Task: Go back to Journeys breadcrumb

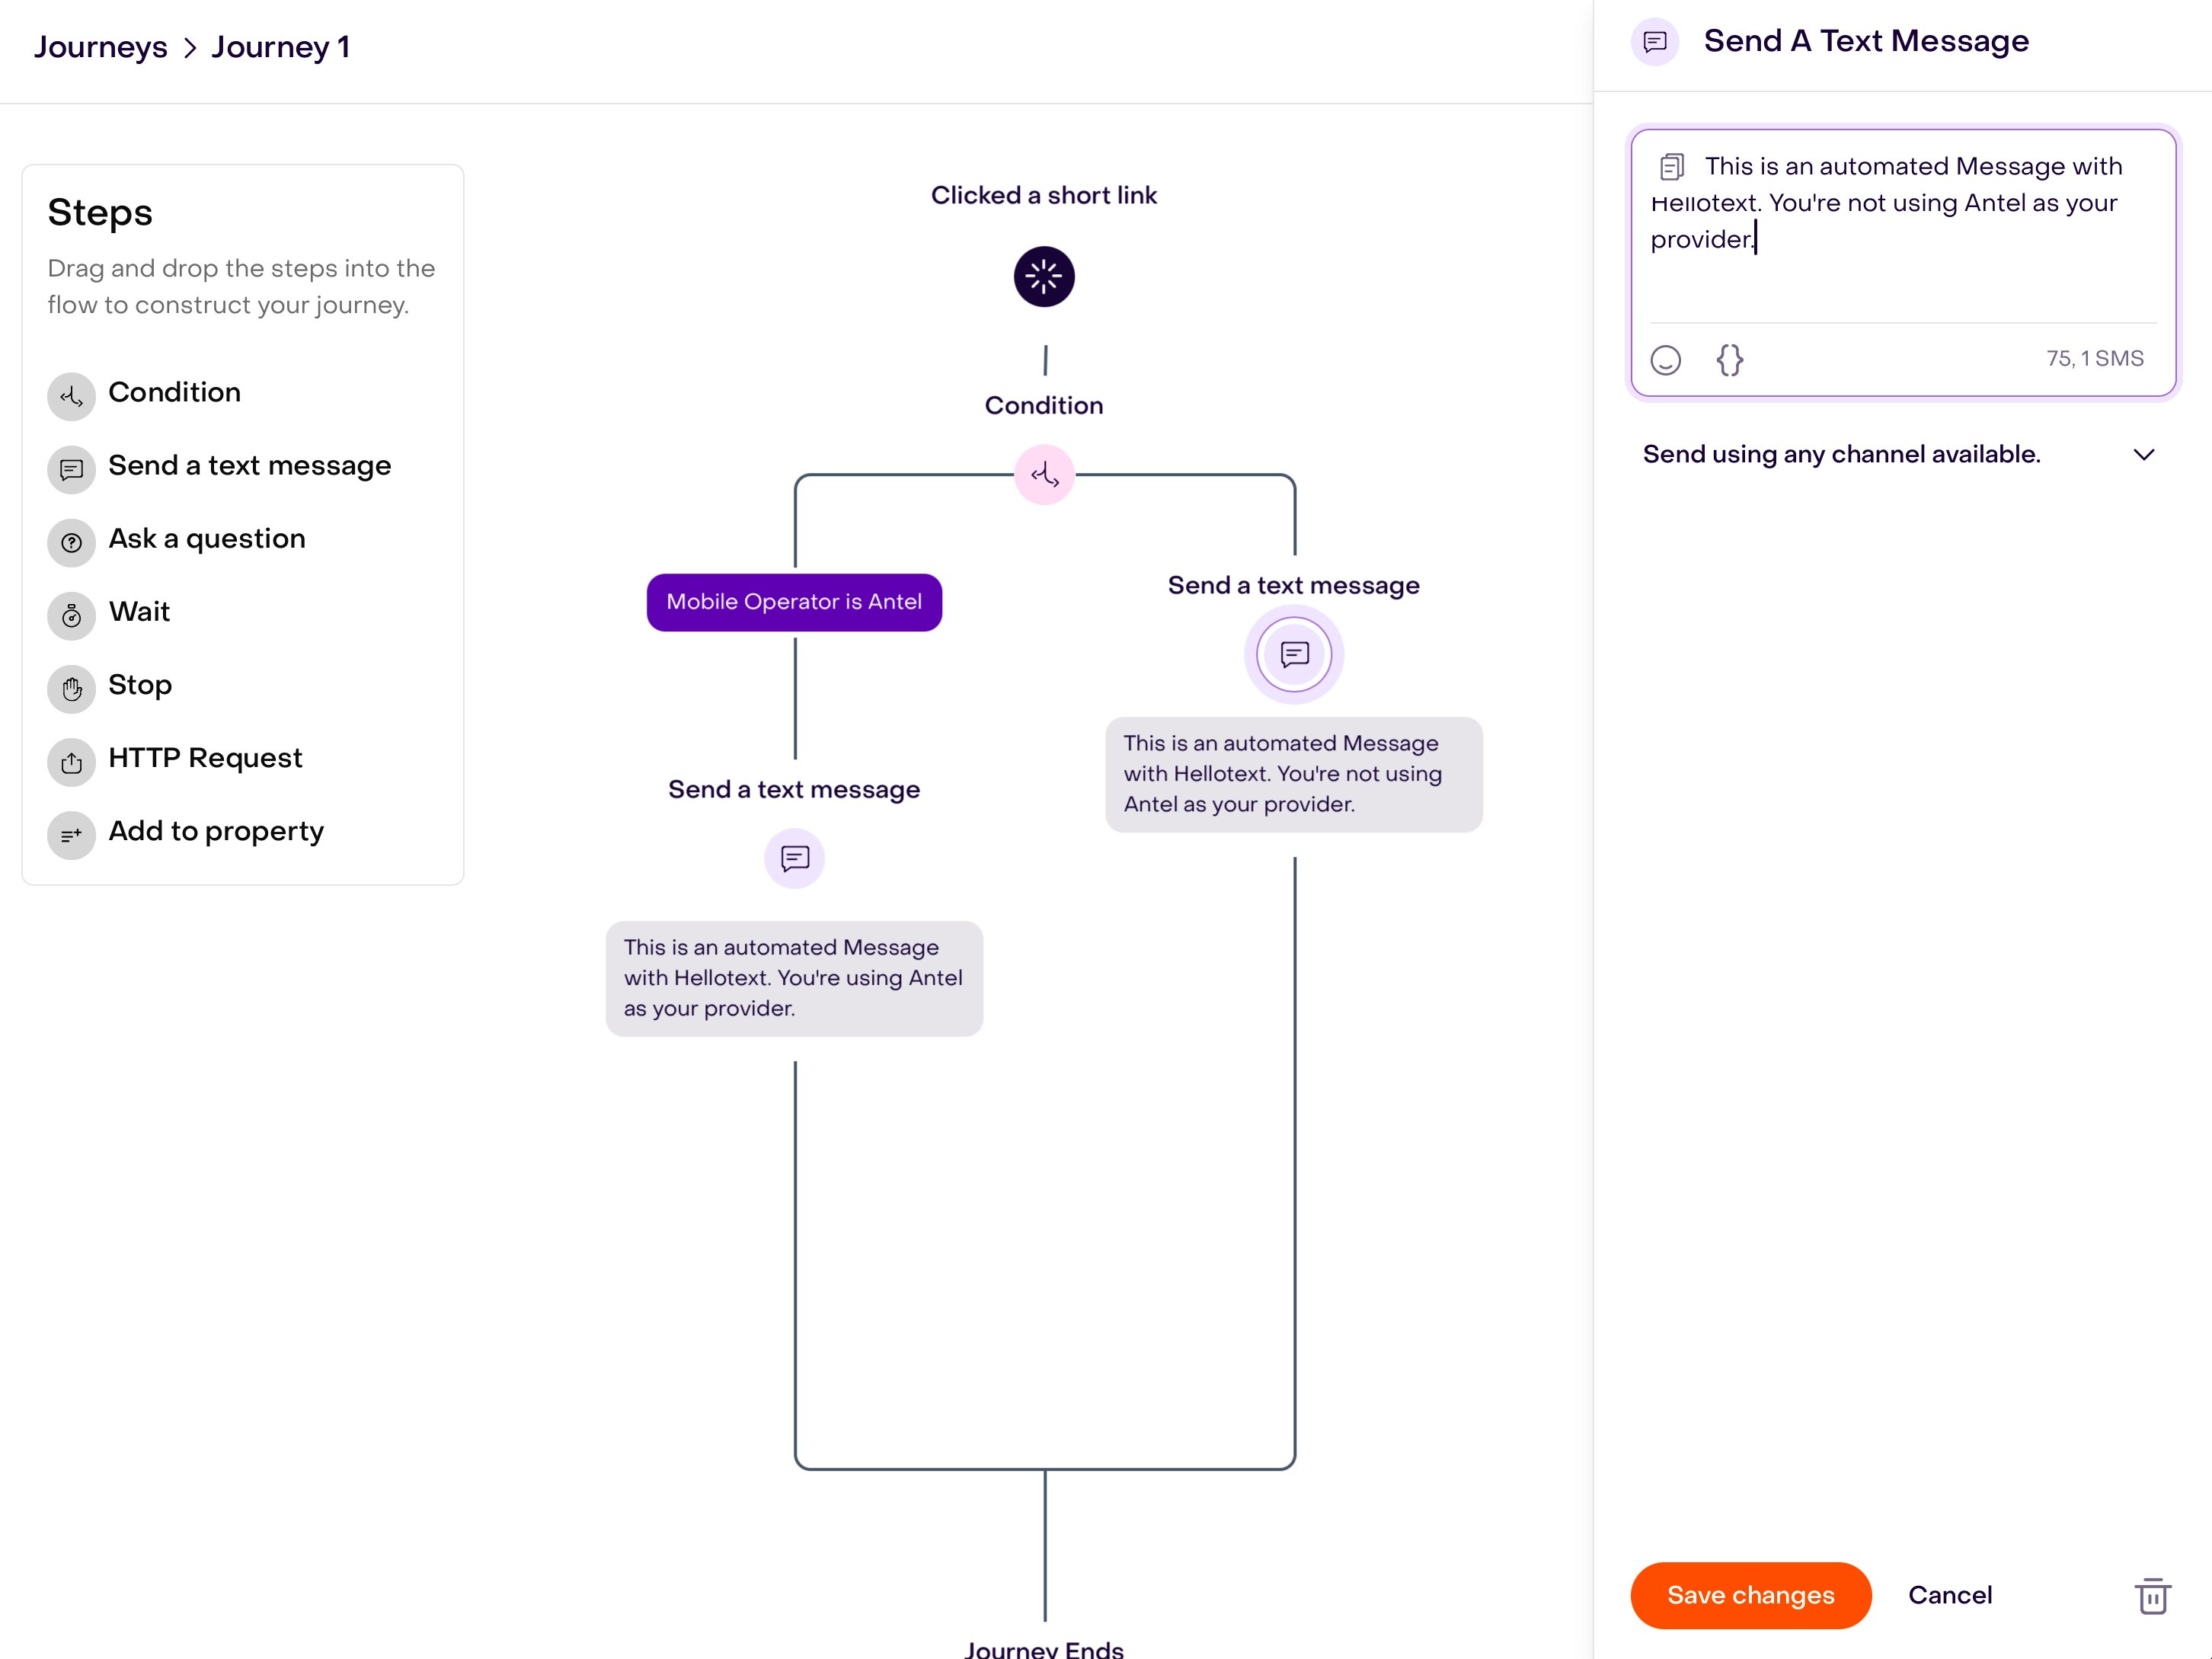Action: [101, 47]
